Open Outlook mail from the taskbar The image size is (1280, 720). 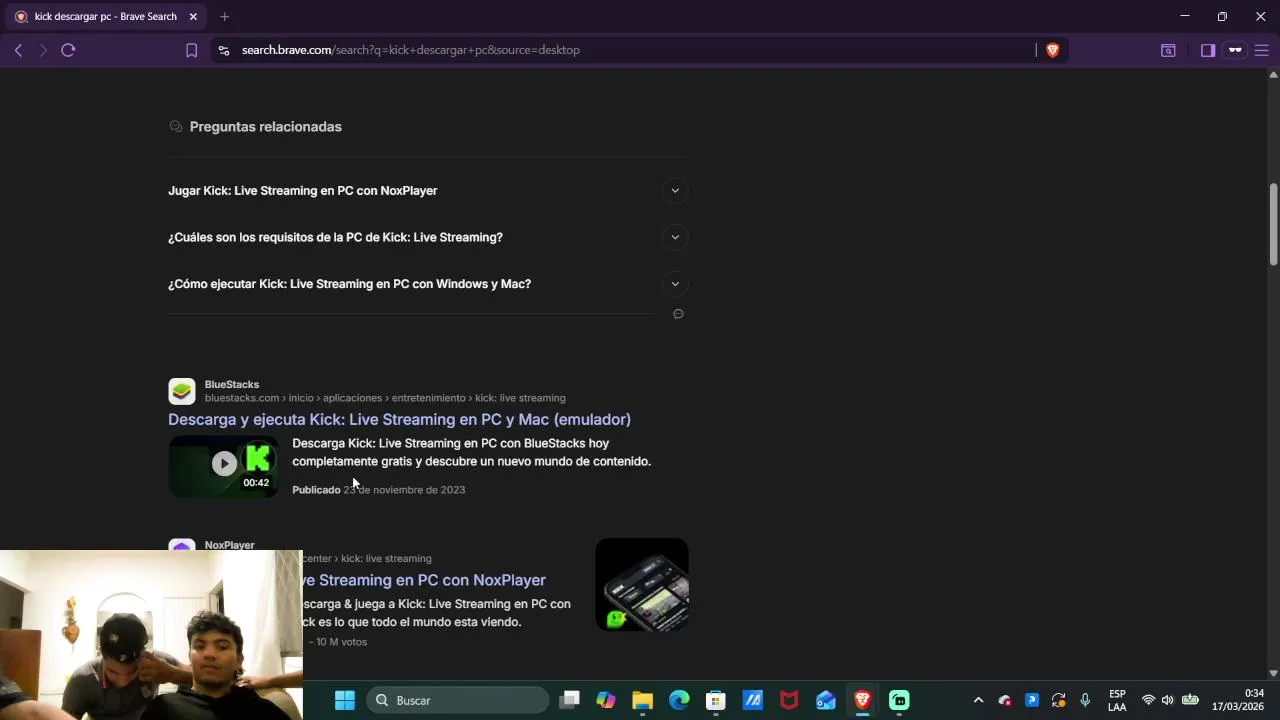(826, 700)
